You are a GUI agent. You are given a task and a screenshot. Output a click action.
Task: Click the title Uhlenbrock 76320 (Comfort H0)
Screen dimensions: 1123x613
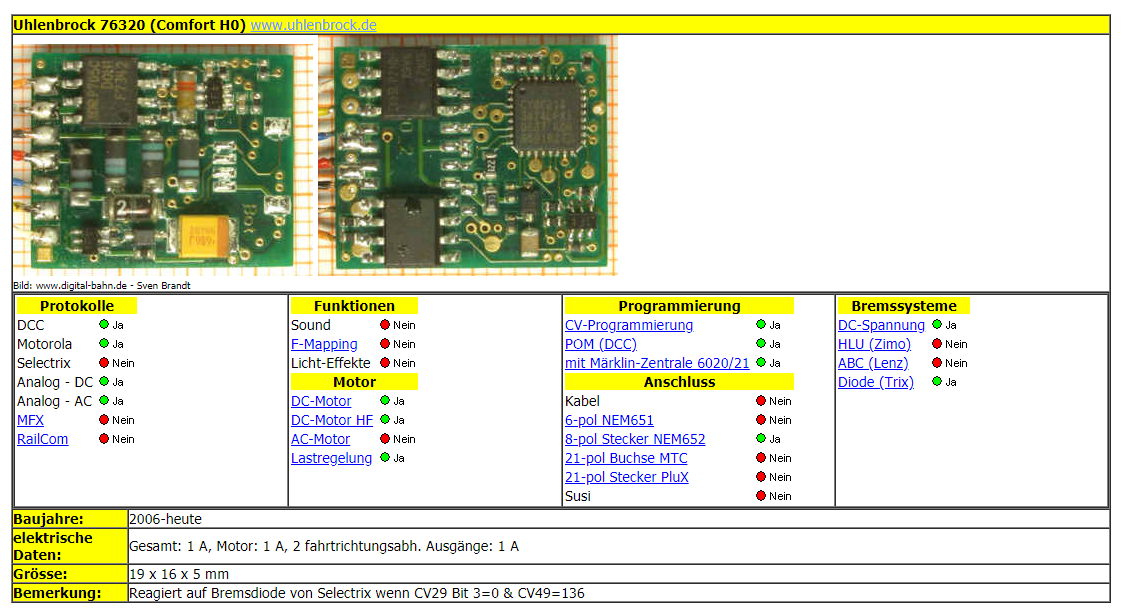(130, 25)
